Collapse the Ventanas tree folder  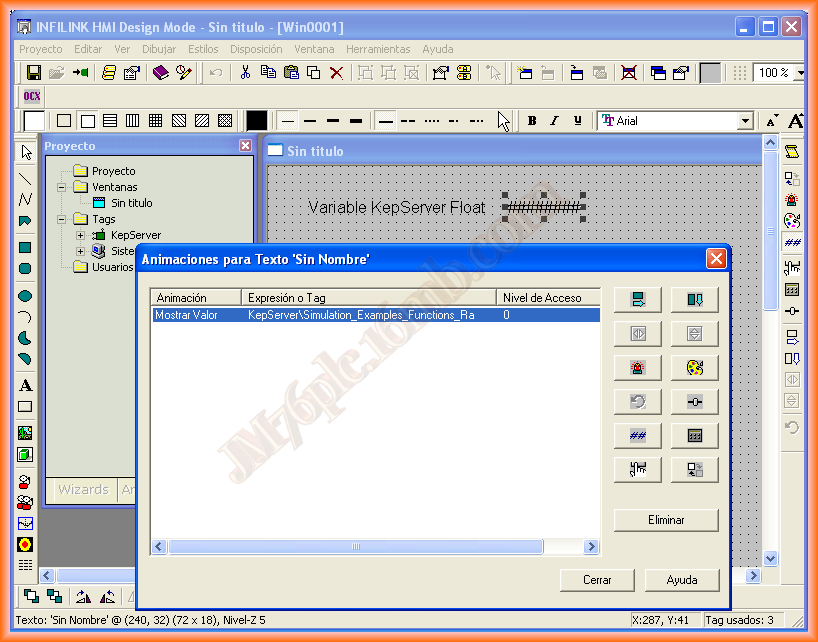click(x=61, y=187)
